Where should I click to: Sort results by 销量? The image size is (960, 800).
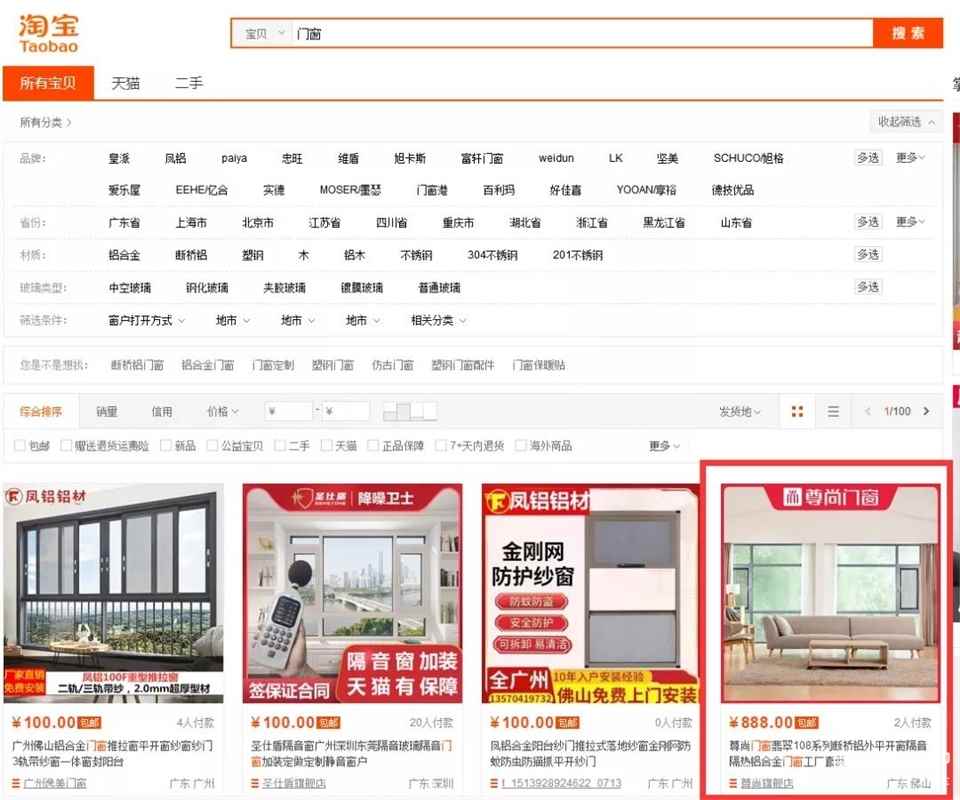[x=106, y=412]
